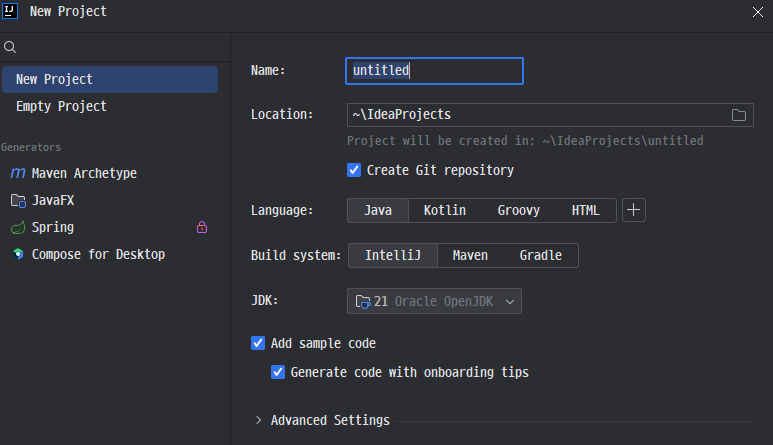This screenshot has height=445, width=773.
Task: Click the IntelliJ IDEA logo in title bar
Action: (10, 11)
